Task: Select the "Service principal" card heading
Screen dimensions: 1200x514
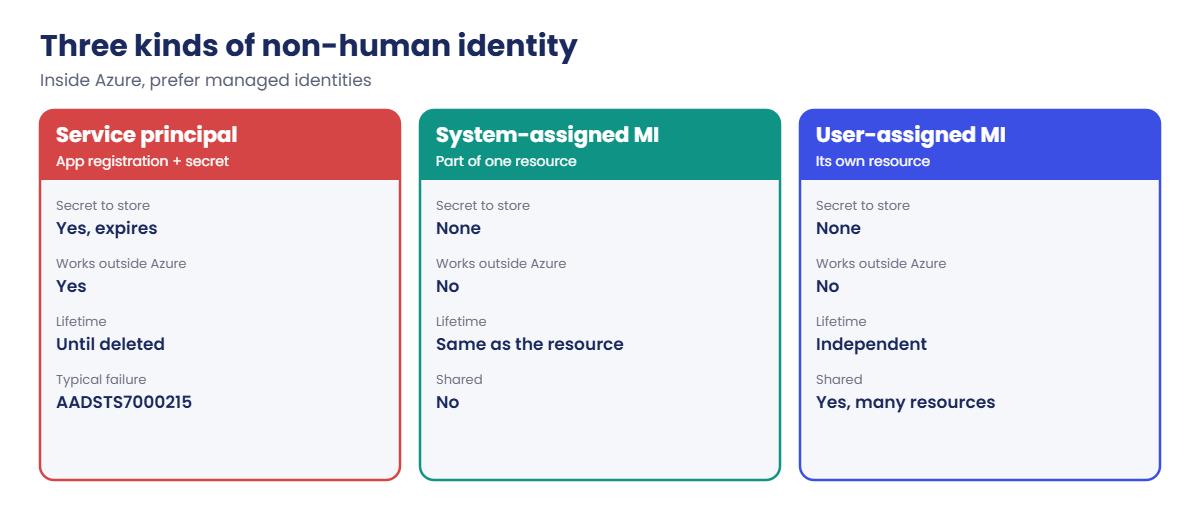Action: click(147, 135)
